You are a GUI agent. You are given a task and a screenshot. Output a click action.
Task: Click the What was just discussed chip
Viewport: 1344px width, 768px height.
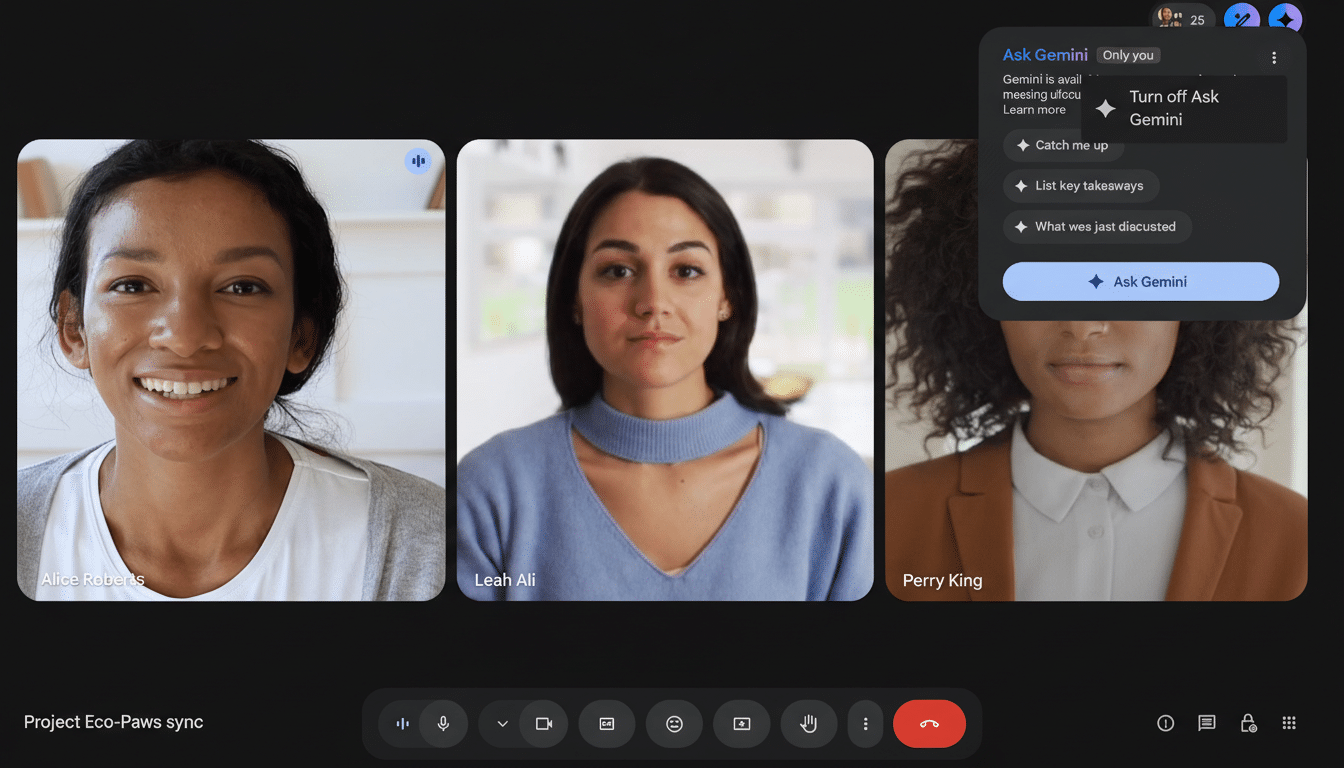tap(1097, 226)
